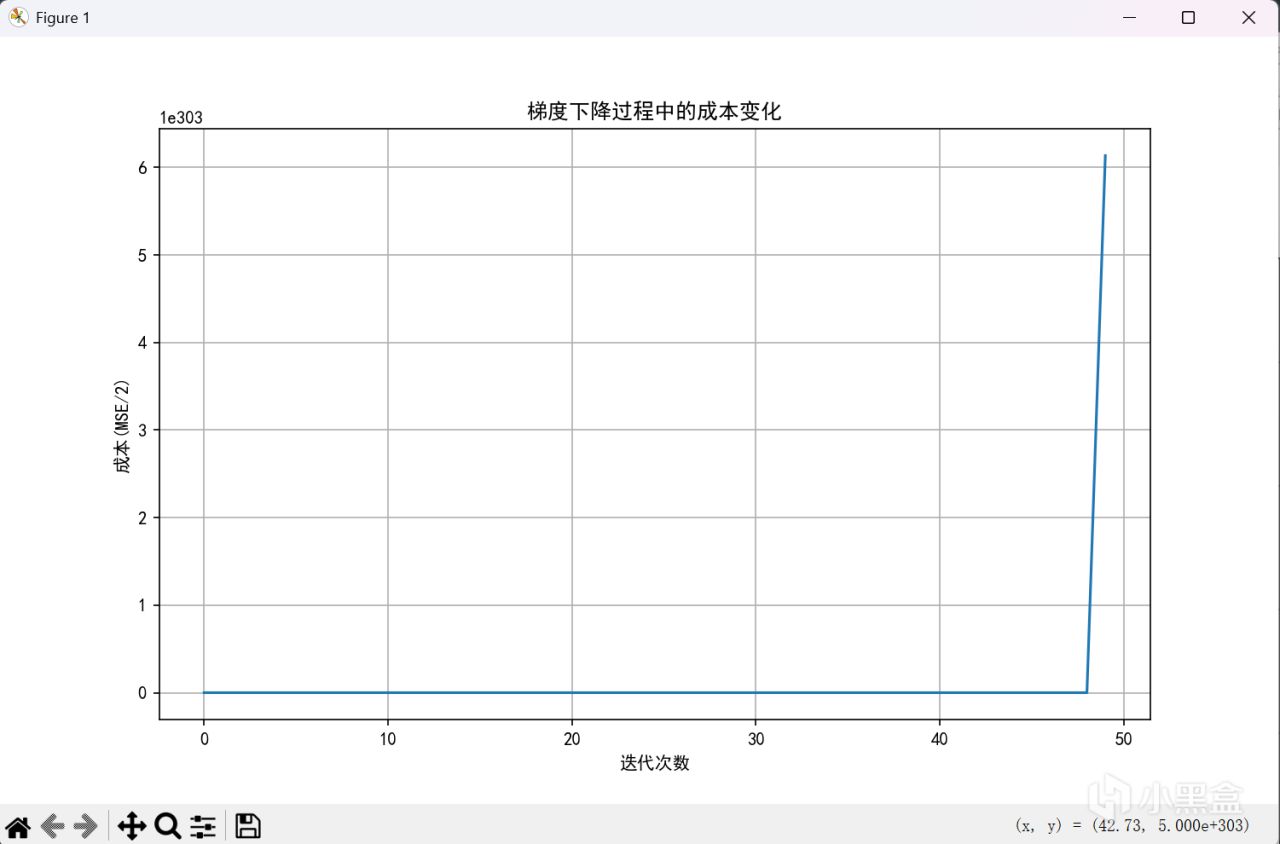Maximize the Figure 1 window

coord(1188,18)
